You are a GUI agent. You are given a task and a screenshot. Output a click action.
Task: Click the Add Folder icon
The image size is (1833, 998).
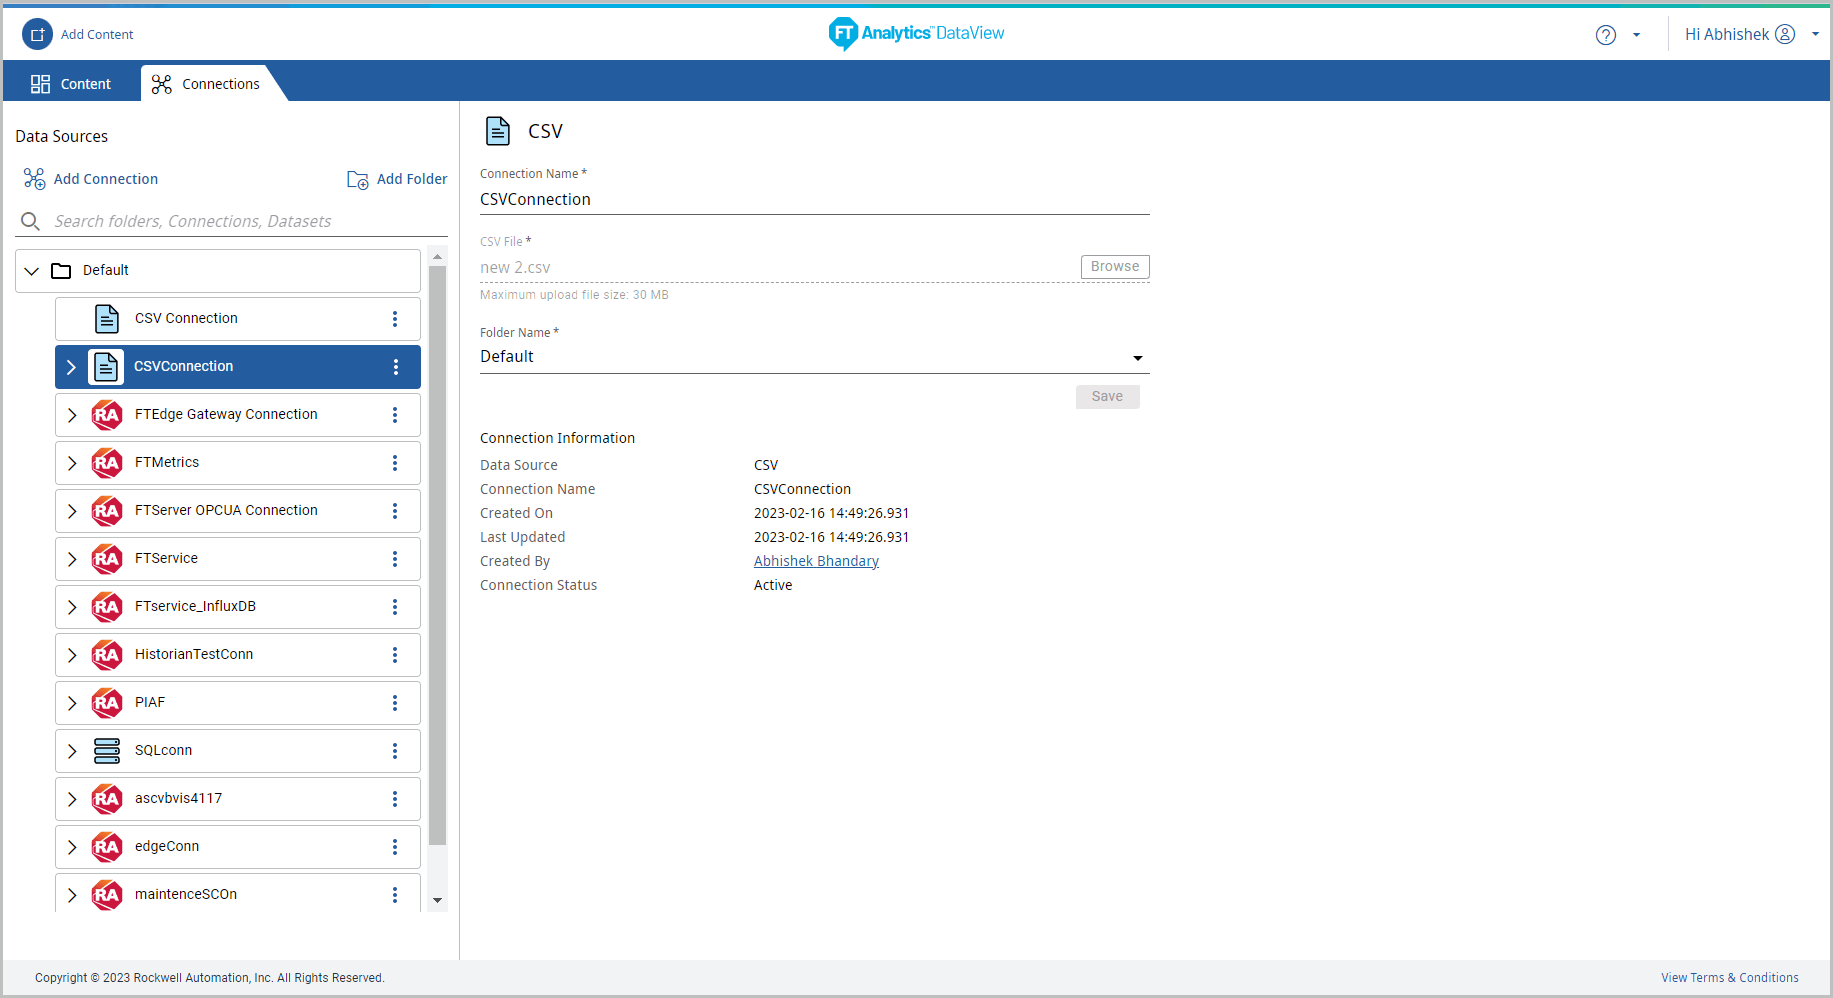pos(358,180)
